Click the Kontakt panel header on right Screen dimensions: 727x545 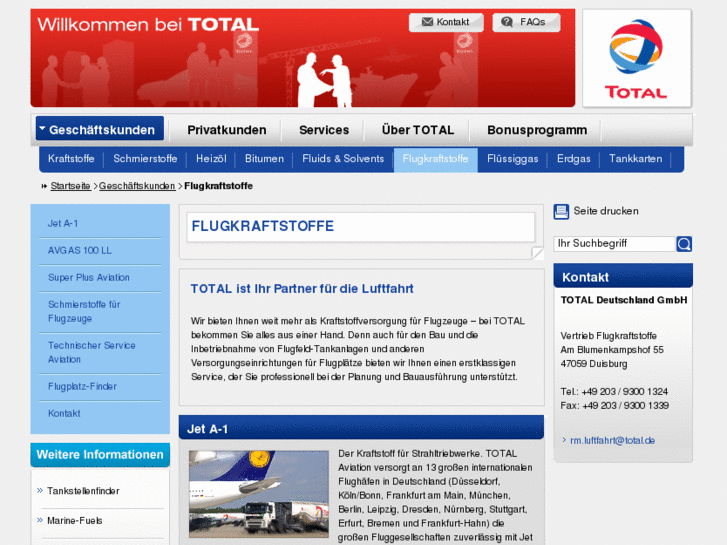point(623,276)
